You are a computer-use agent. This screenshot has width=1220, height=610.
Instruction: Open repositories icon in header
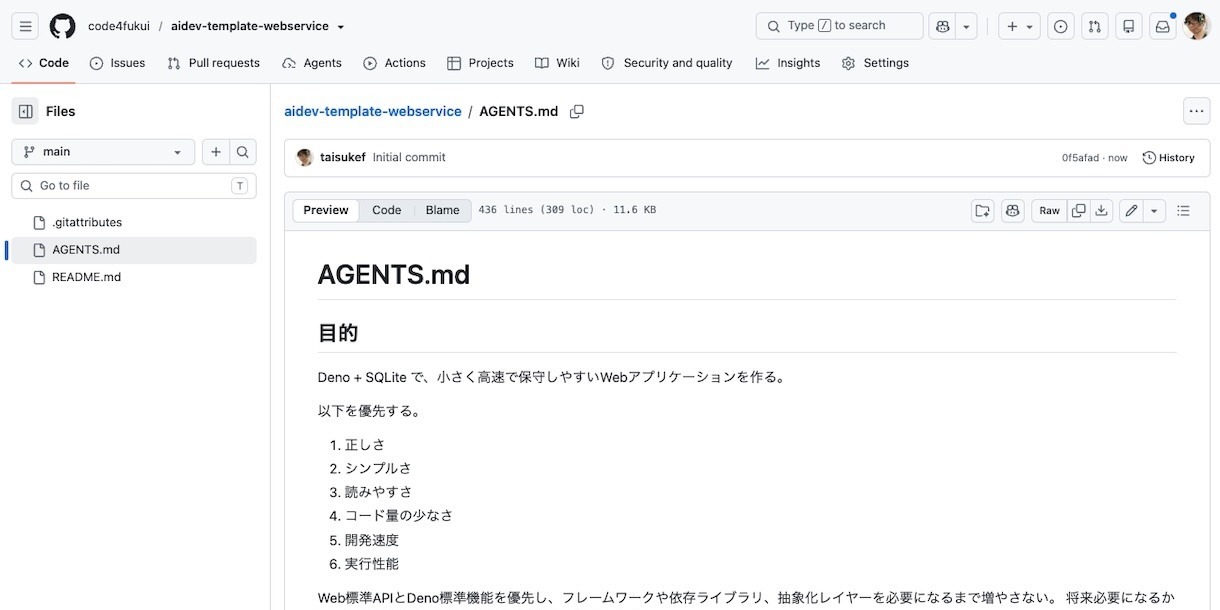[x=1129, y=26]
